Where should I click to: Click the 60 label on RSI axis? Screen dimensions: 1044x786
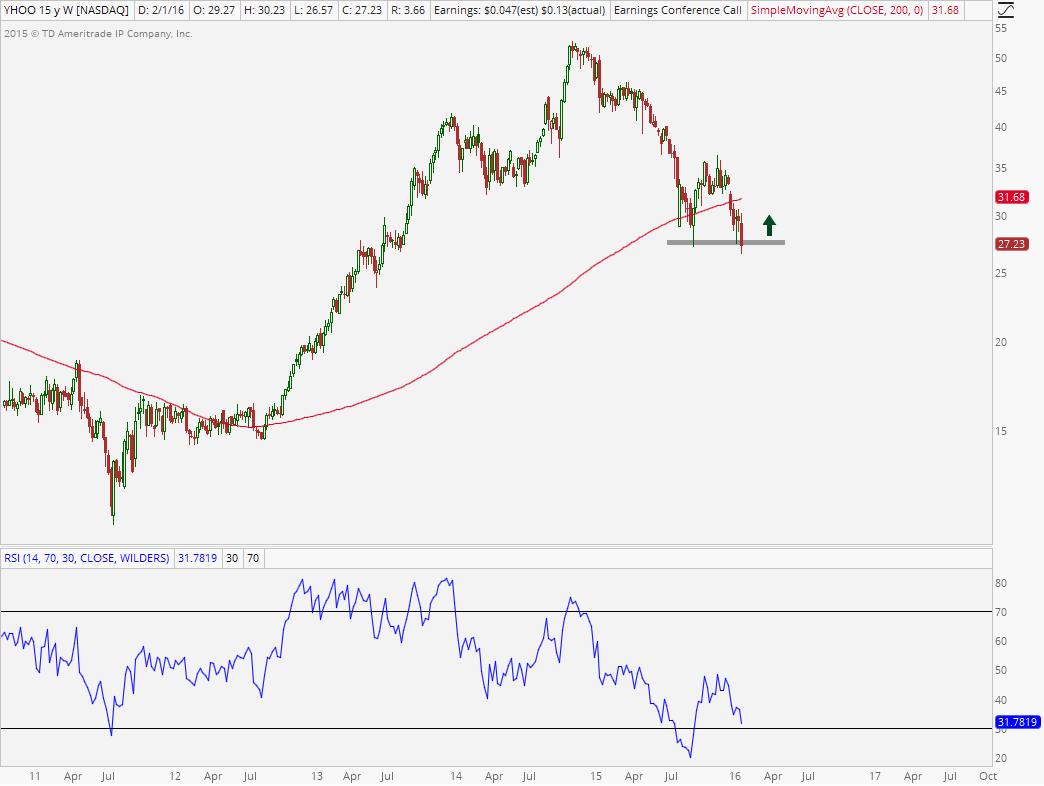[x=1001, y=642]
